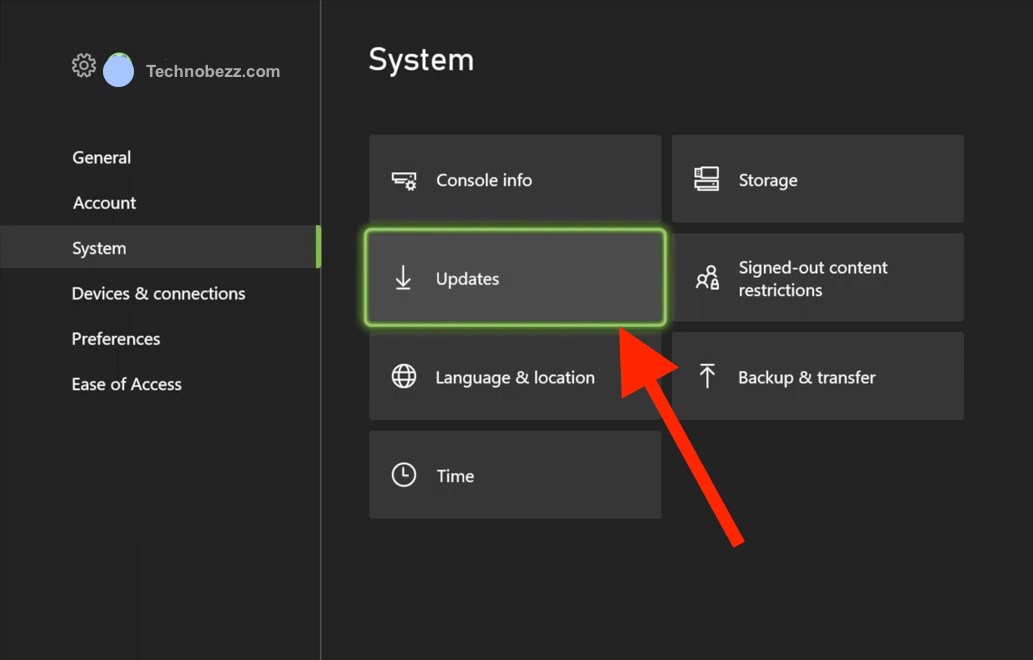The image size is (1033, 660).
Task: Click the Time clock icon
Action: coord(404,475)
